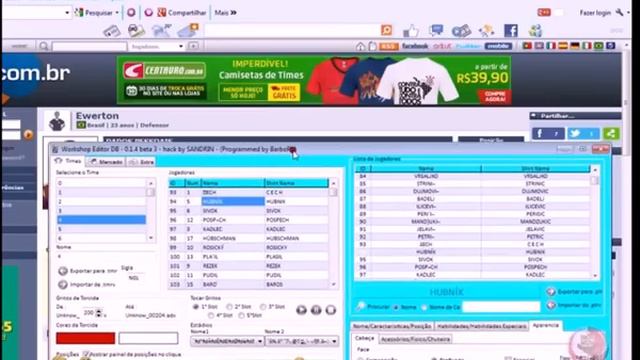Click the Gritos de Torcida number stepper
The height and width of the screenshot is (360, 640).
(x=98, y=313)
